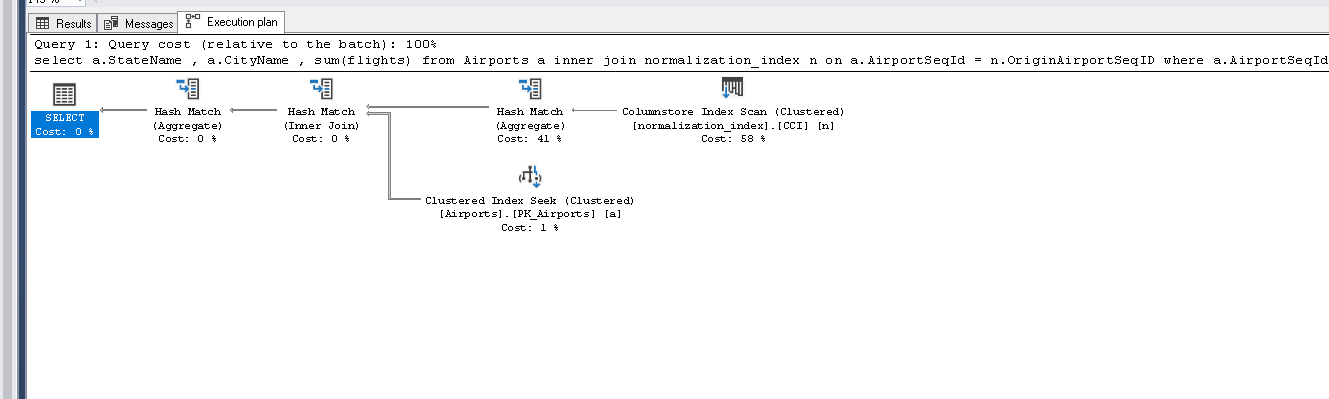Screen dimensions: 1329x399
Task: Click 'Clustered Index Seek (Clustered)' label
Action: click(x=530, y=200)
